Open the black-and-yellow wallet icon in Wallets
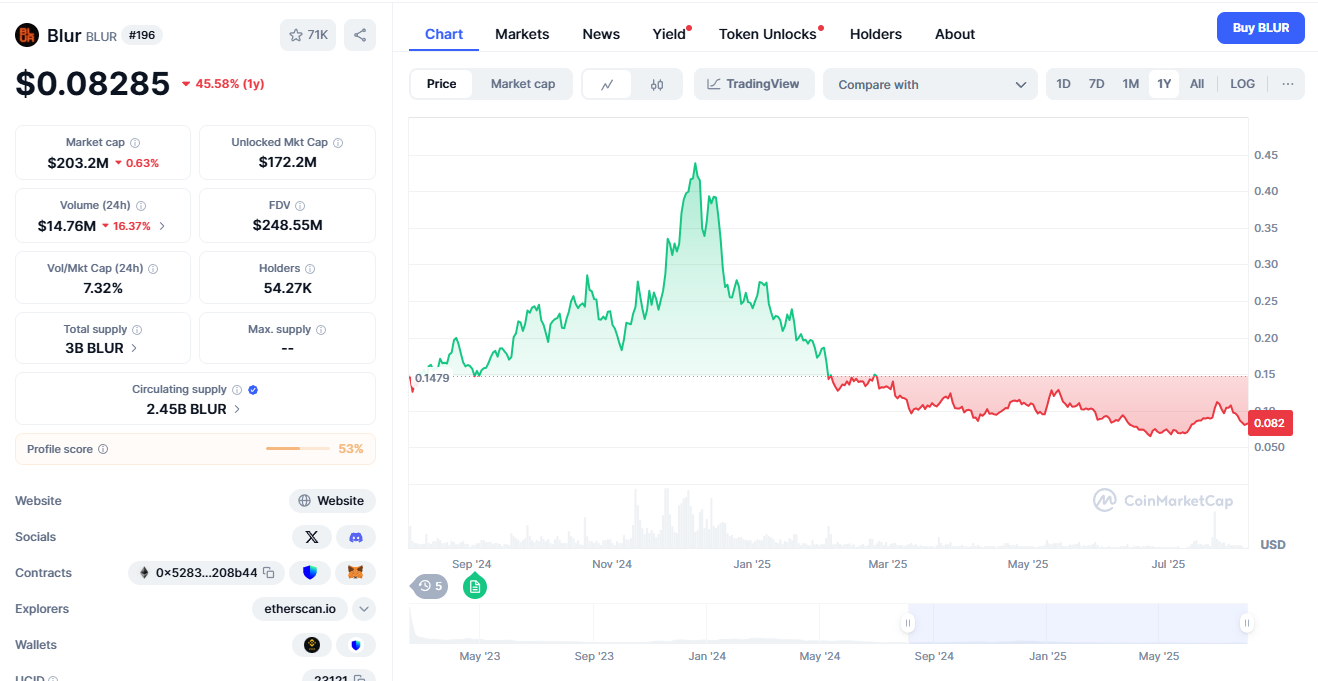Image resolution: width=1318 pixels, height=681 pixels. point(312,645)
